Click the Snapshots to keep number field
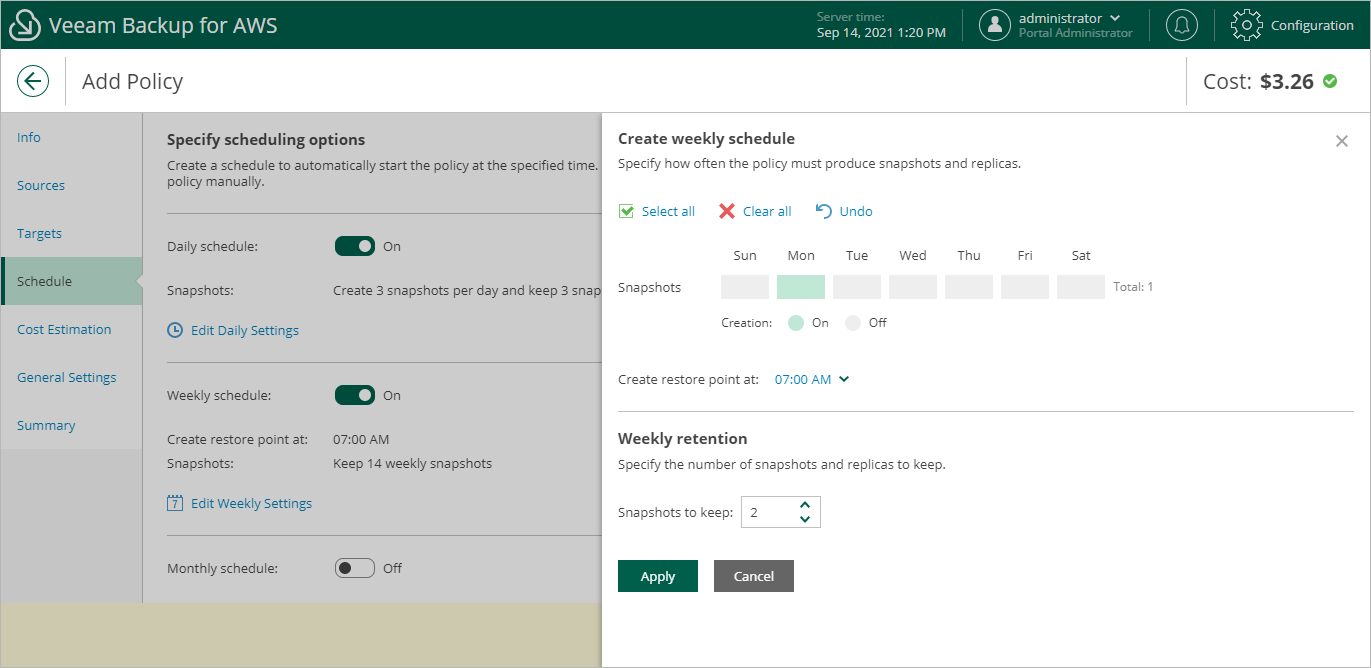Viewport: 1371px width, 668px height. pyautogui.click(x=781, y=512)
